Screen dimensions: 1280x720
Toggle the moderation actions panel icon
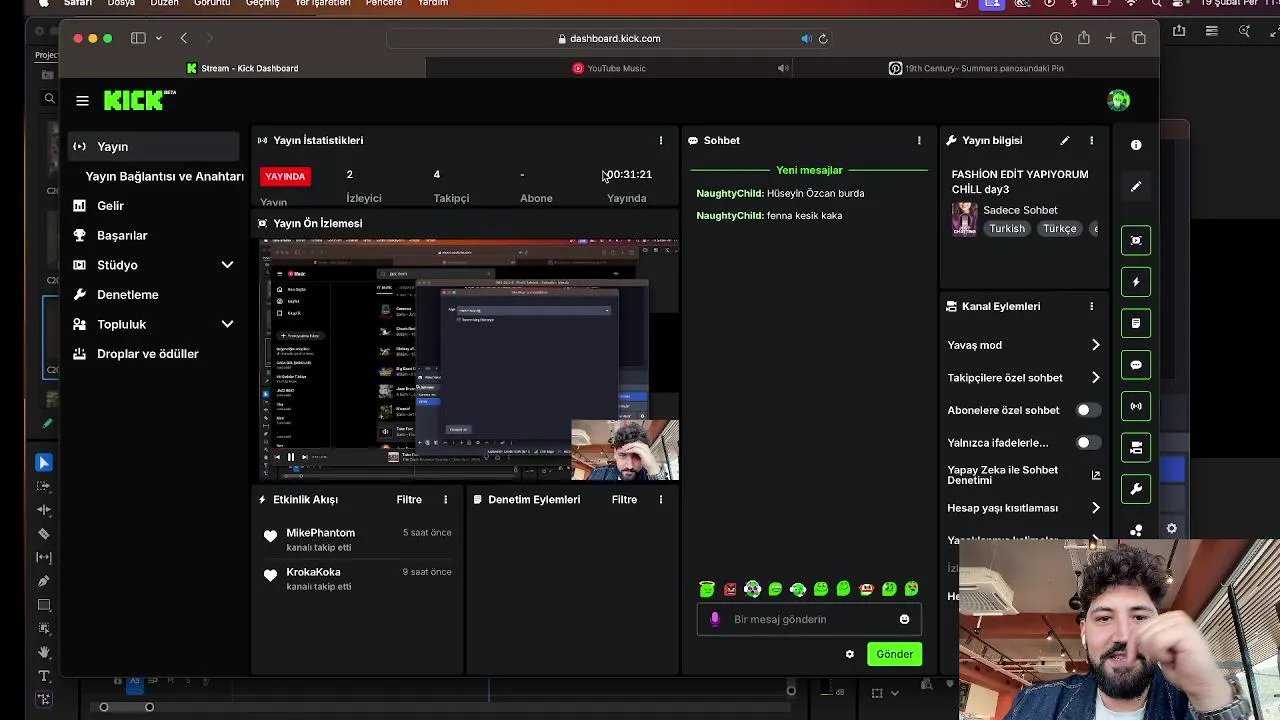click(x=1136, y=323)
